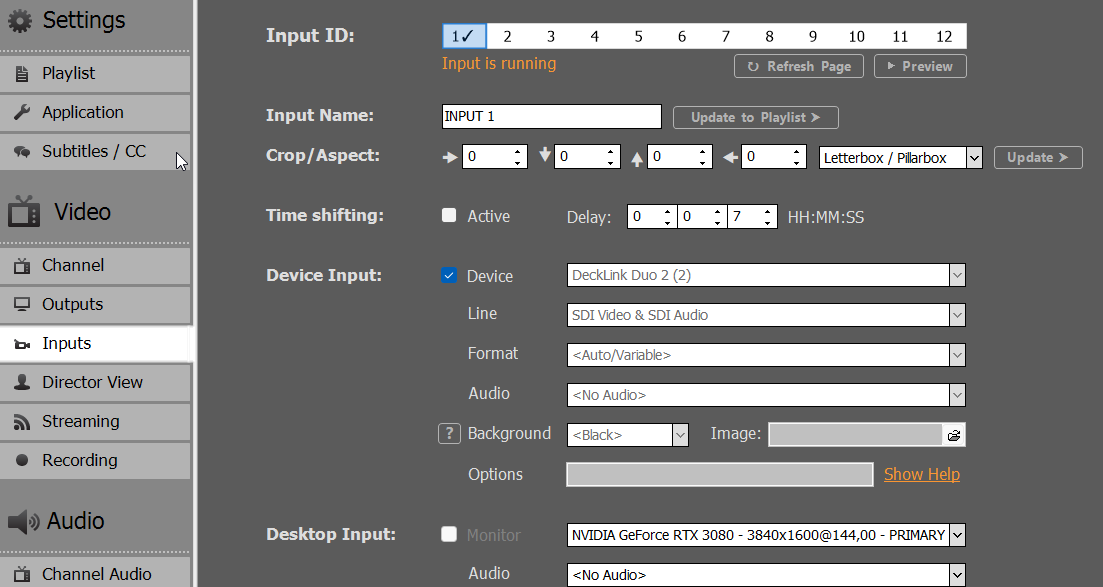1103x587 pixels.
Task: Uncheck the Device checkbox under Device Input
Action: coord(449,275)
